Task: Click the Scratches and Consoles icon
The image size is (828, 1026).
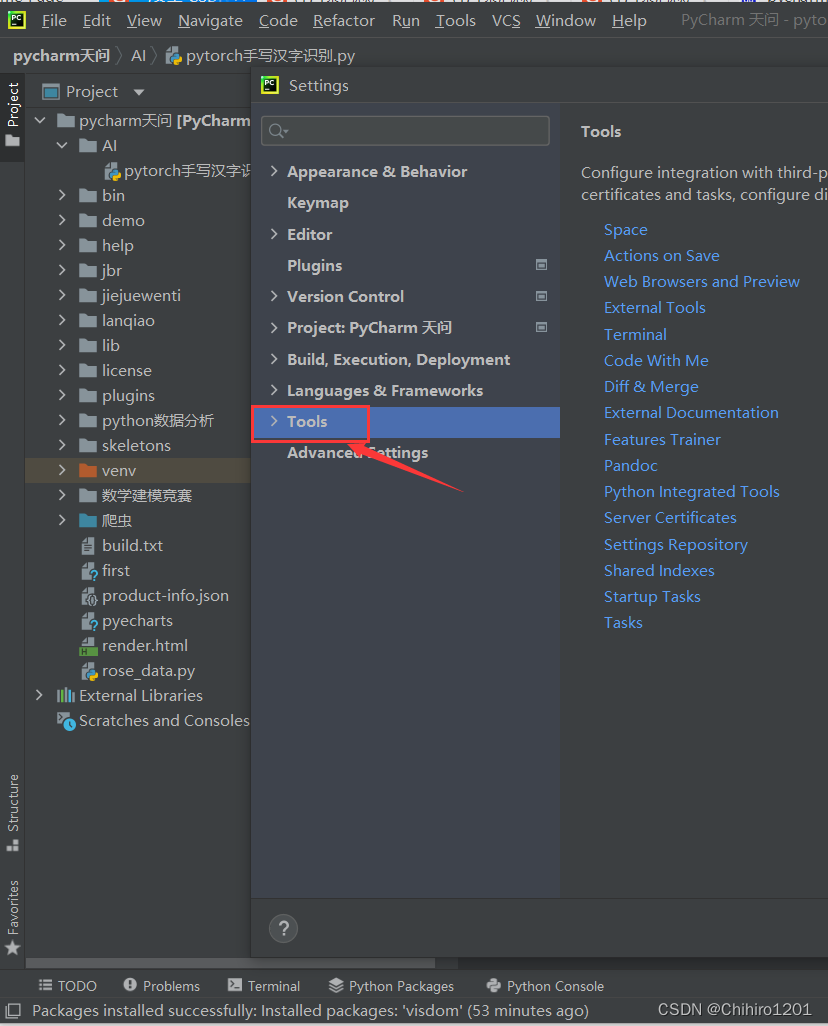Action: point(66,721)
